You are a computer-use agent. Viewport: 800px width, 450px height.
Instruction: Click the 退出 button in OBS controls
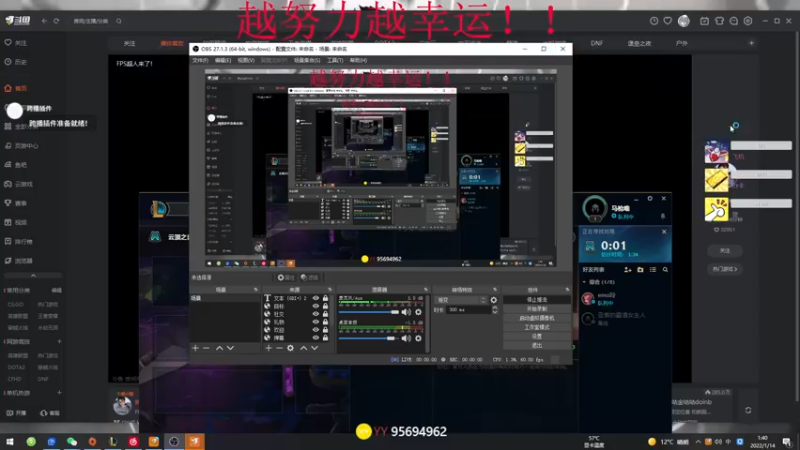pyautogui.click(x=536, y=345)
